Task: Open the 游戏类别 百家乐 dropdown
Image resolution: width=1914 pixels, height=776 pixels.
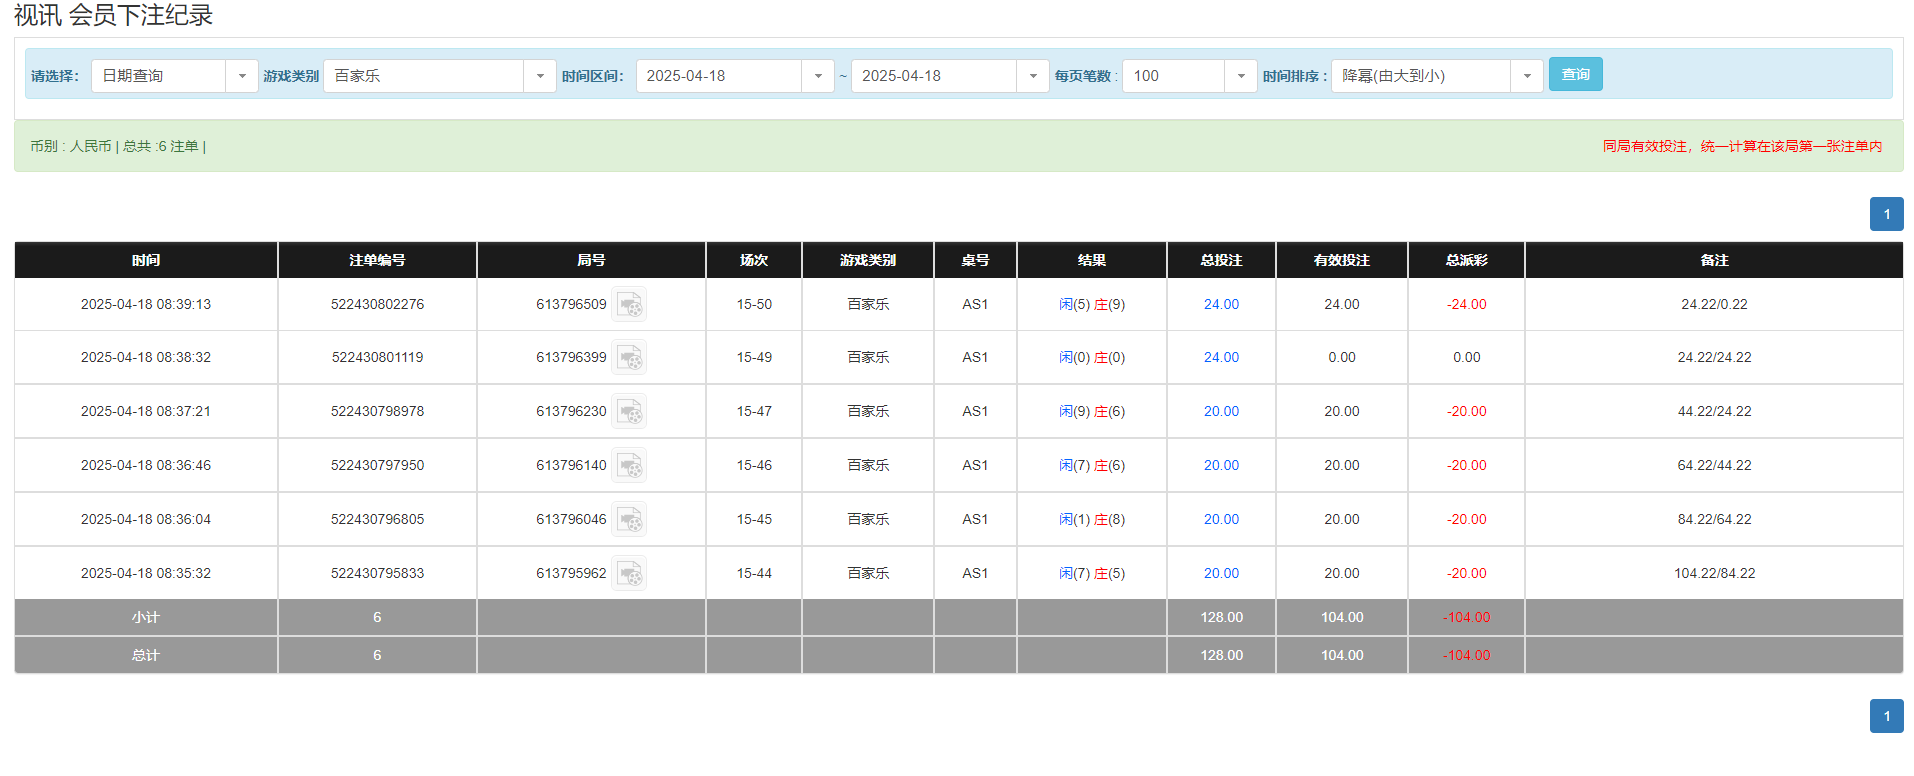Action: pos(539,76)
